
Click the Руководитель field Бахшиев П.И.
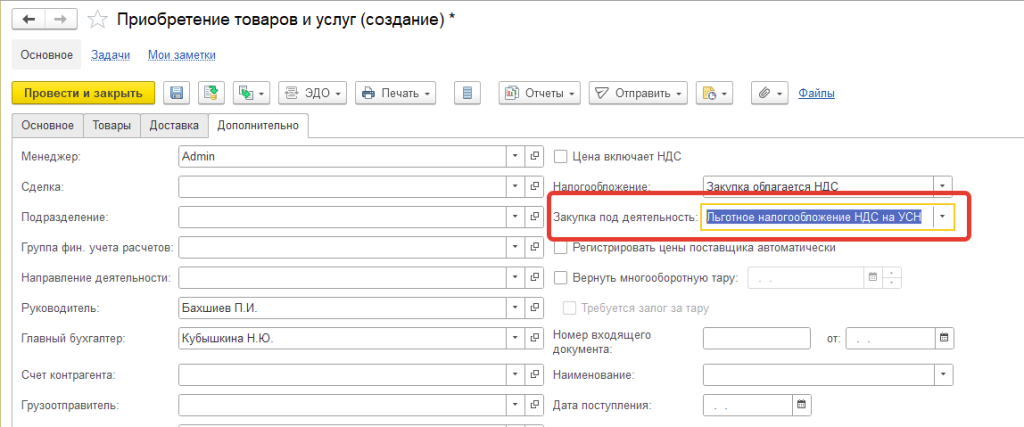click(x=342, y=308)
